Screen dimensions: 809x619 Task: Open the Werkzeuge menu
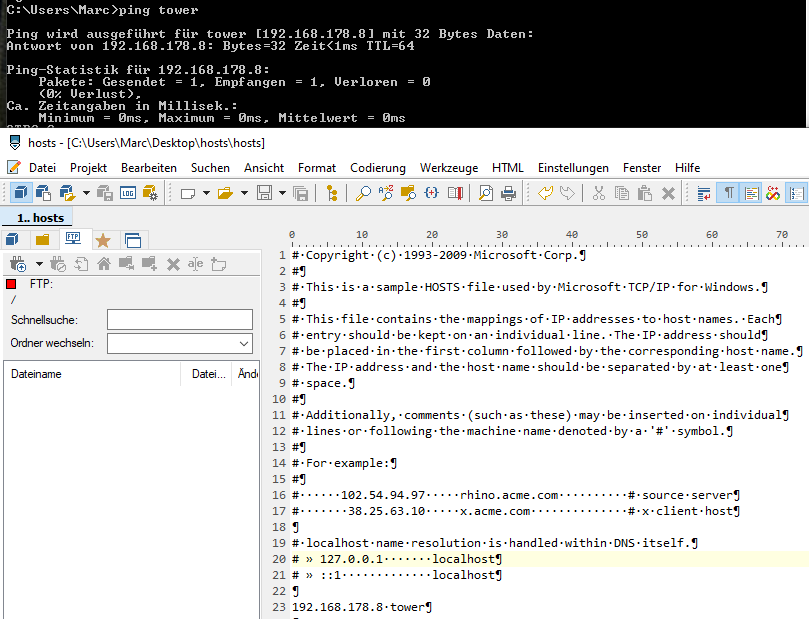449,168
